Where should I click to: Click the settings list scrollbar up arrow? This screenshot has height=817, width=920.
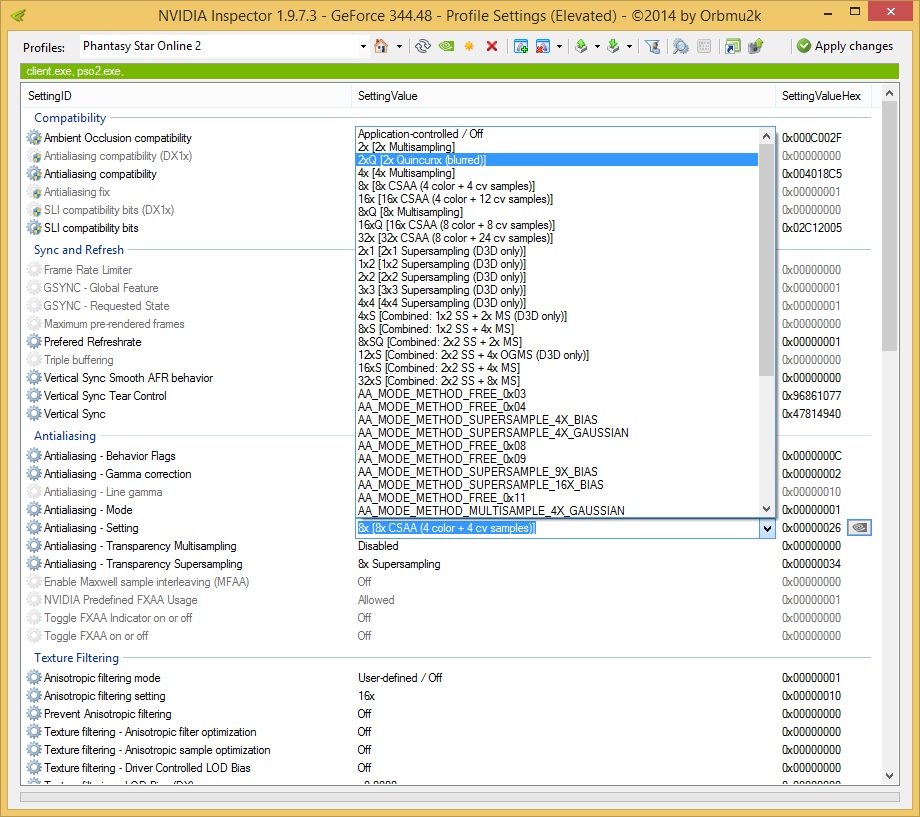pyautogui.click(x=889, y=93)
